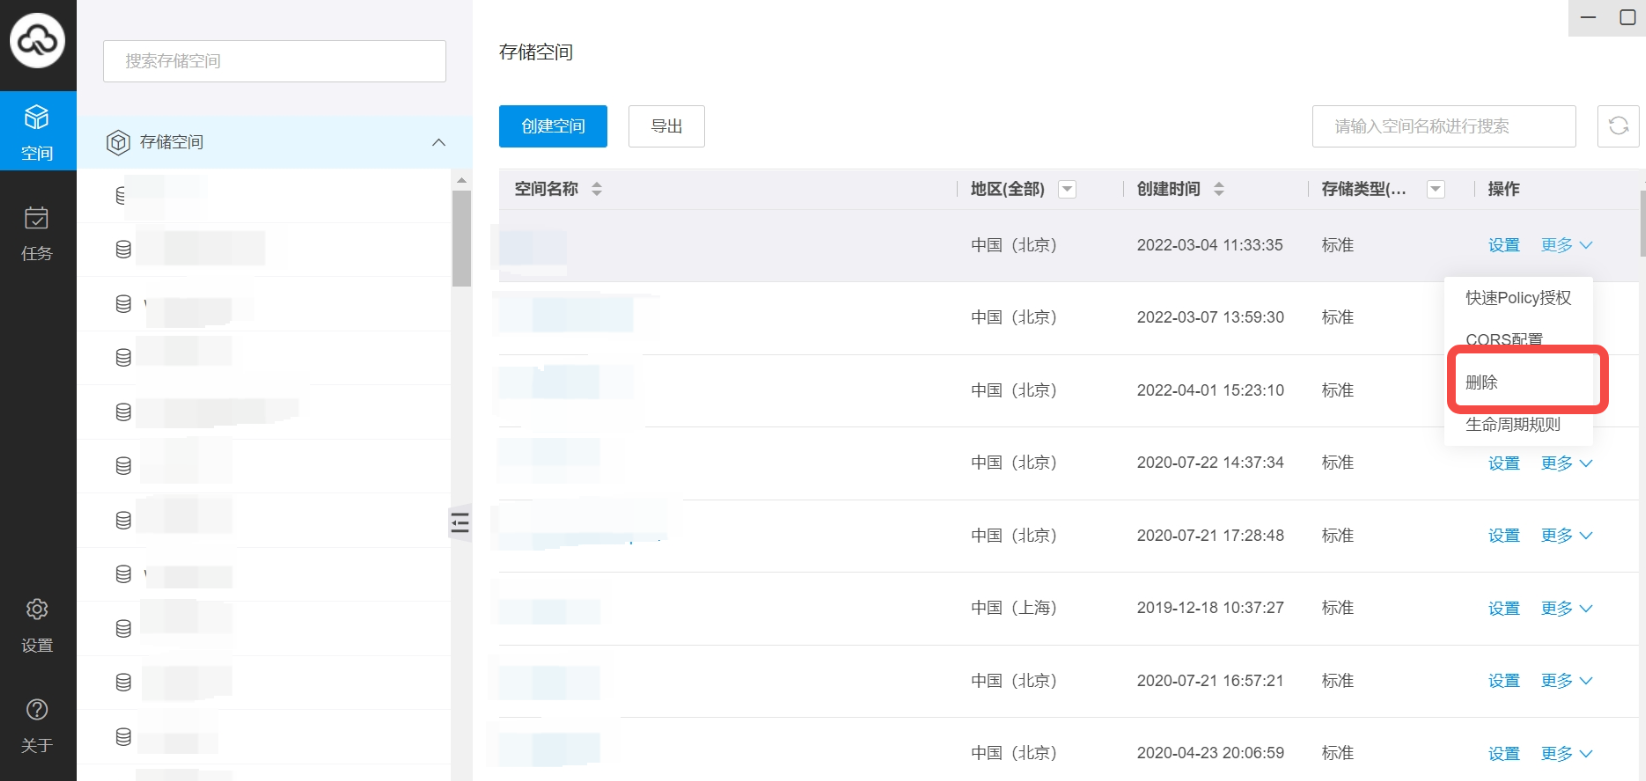Refresh the storage space list

pos(1618,126)
